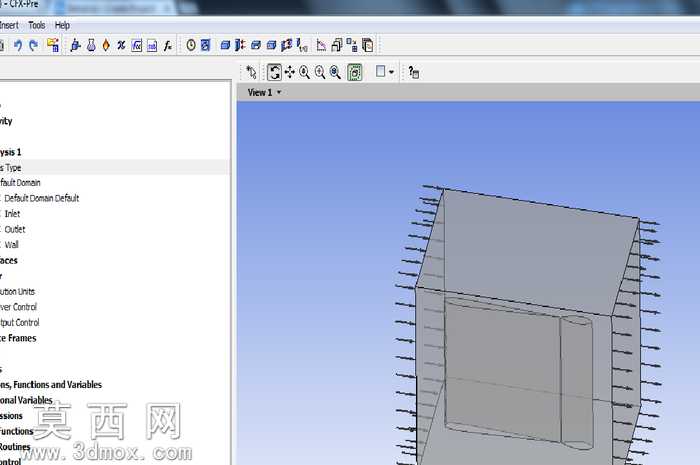
Task: Activate the Rotate view tool
Action: tap(274, 72)
